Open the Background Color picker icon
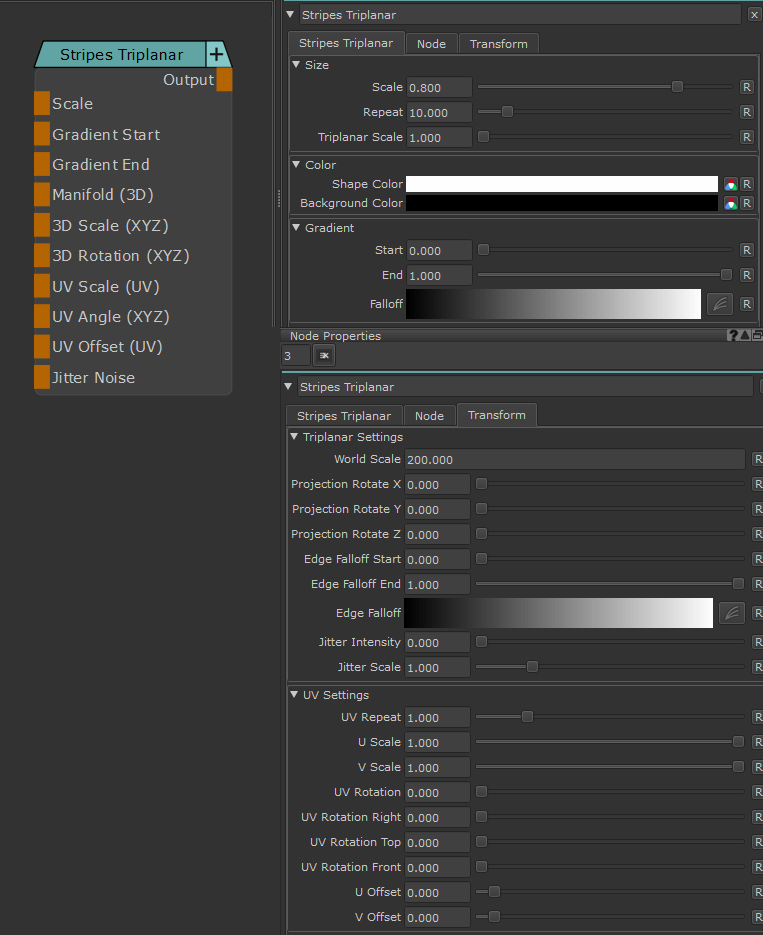763x935 pixels. click(731, 203)
